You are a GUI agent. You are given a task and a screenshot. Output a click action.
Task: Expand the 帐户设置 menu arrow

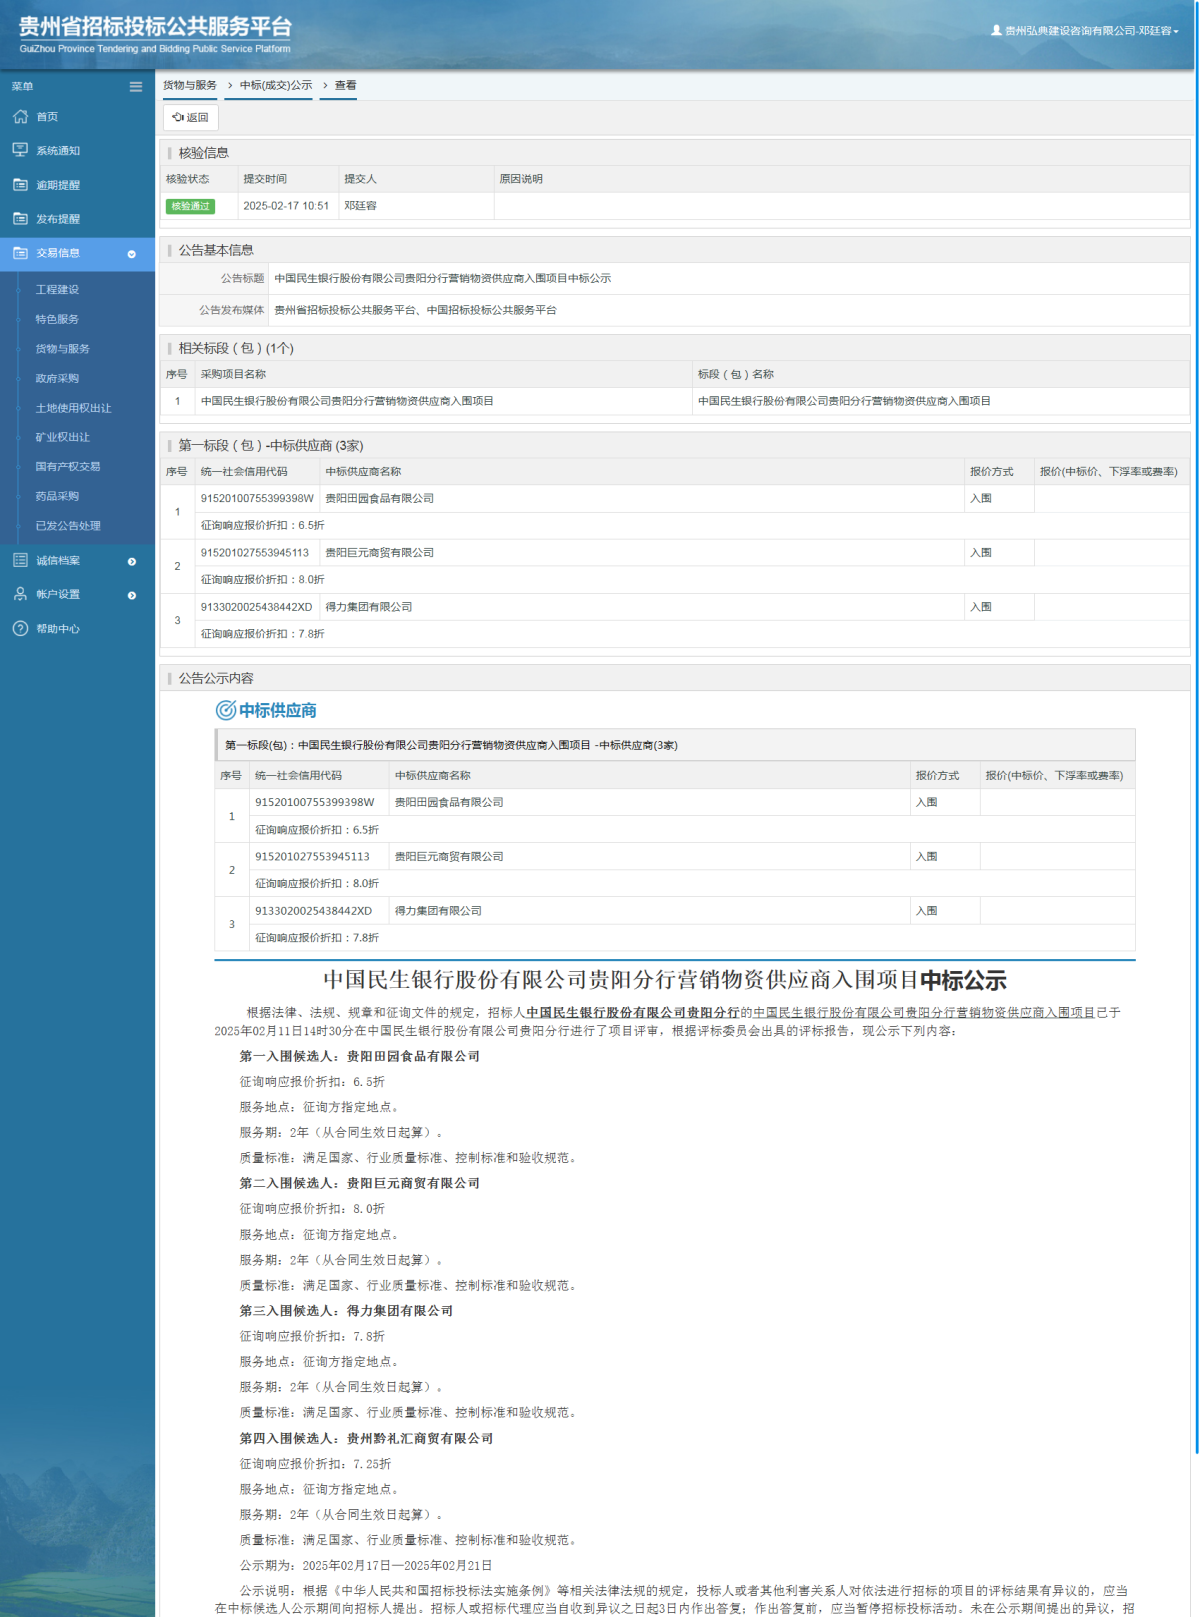132,596
